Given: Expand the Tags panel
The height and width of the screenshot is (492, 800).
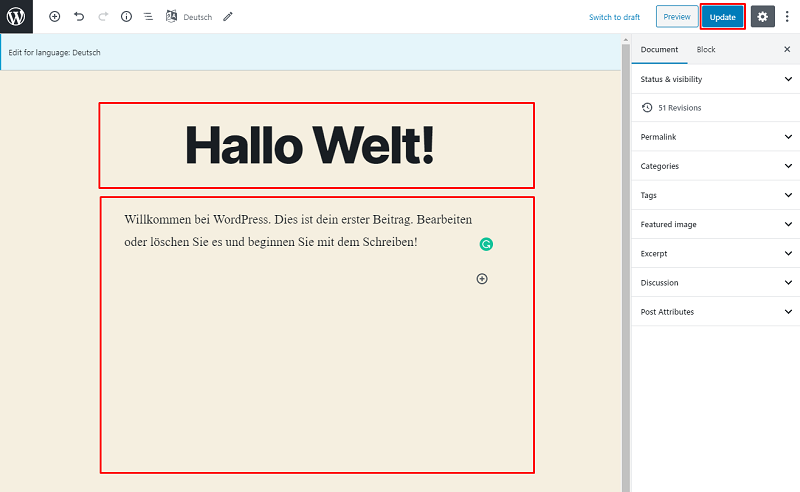Looking at the screenshot, I should [x=716, y=195].
